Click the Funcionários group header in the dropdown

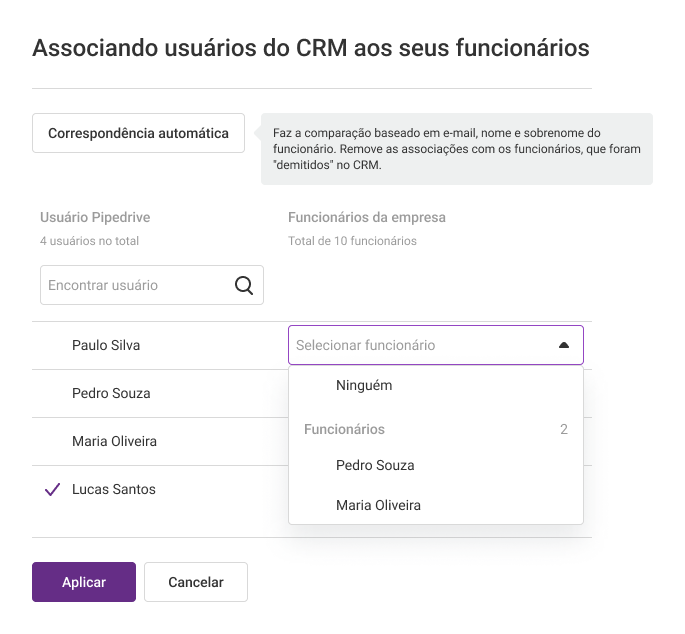344,429
